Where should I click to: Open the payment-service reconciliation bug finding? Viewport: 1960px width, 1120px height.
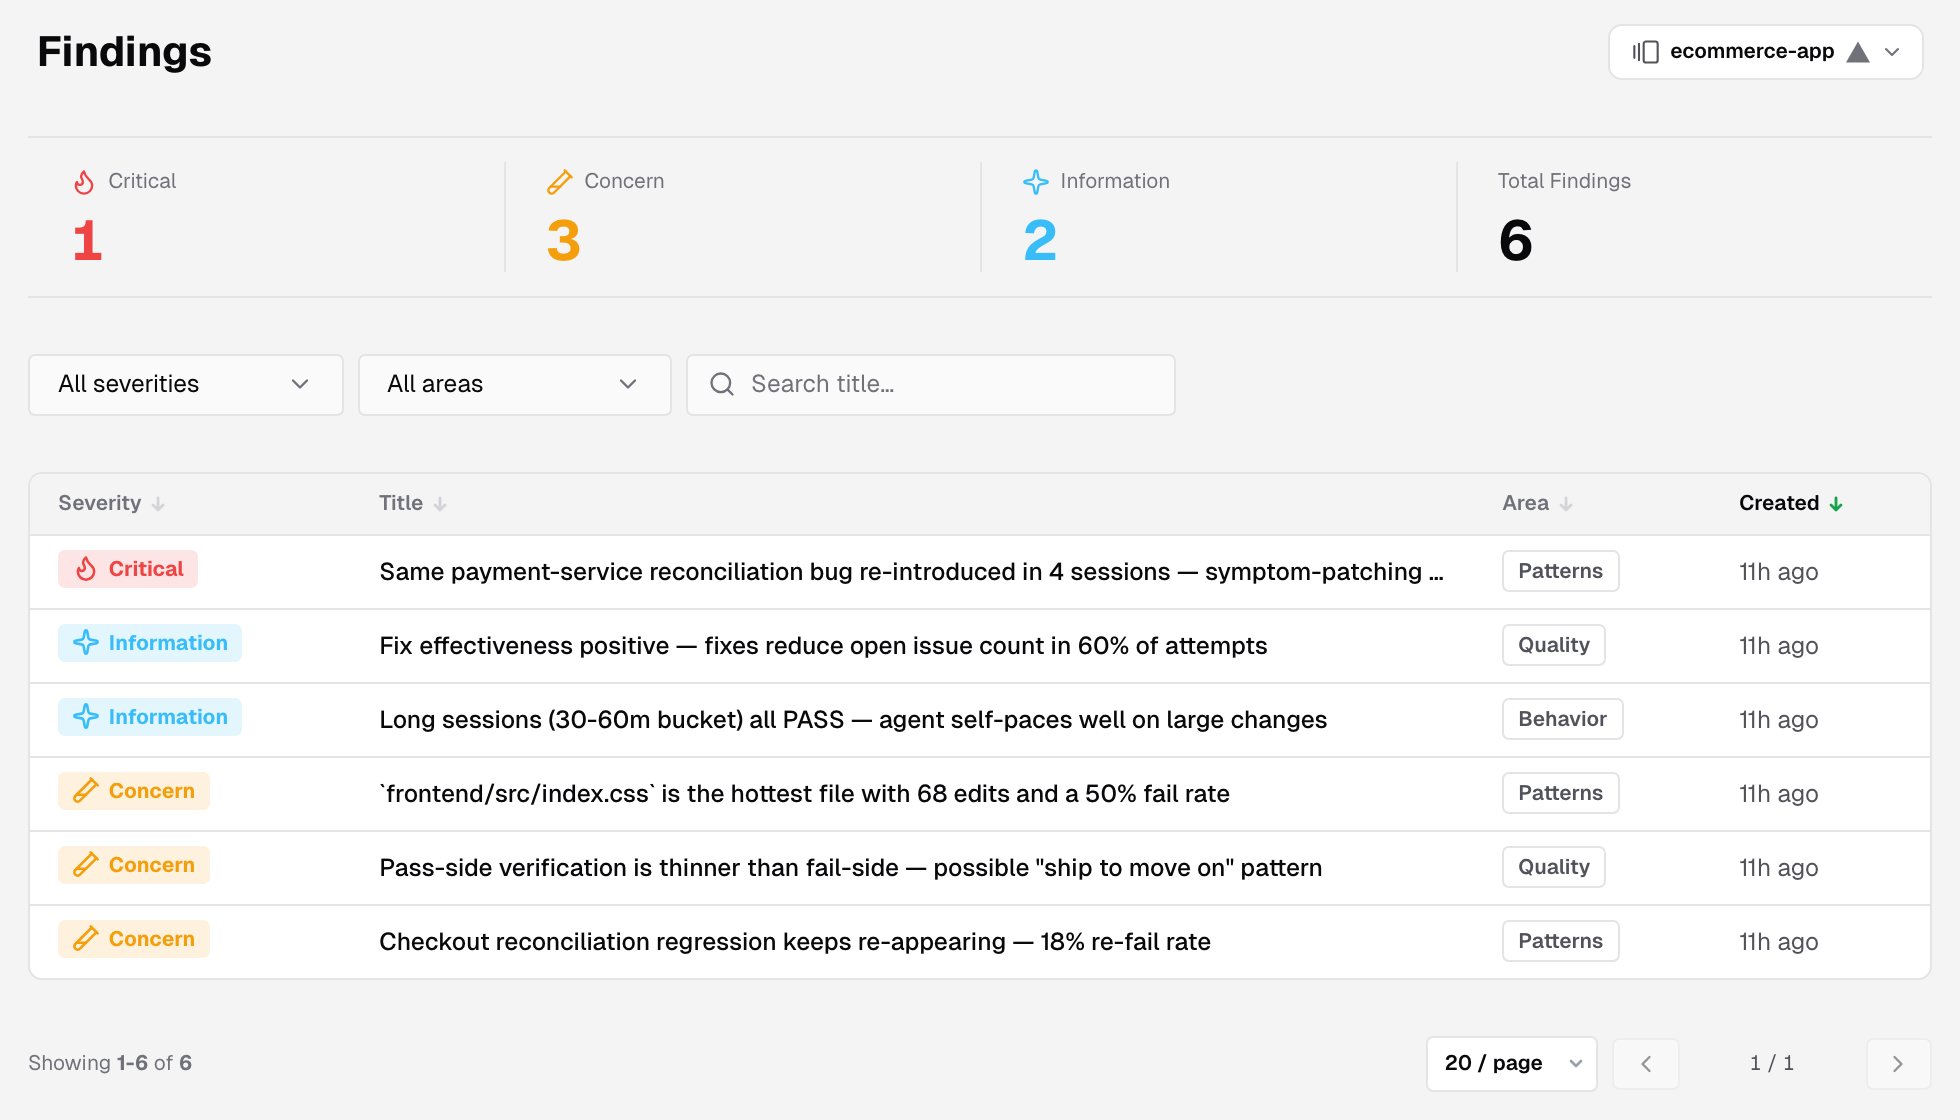point(911,572)
